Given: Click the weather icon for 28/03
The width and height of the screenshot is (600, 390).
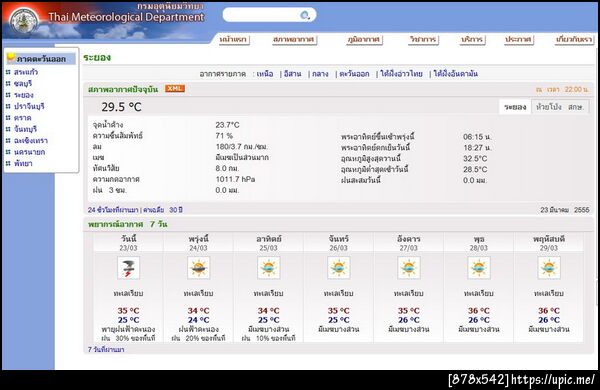Looking at the screenshot, I should [479, 268].
